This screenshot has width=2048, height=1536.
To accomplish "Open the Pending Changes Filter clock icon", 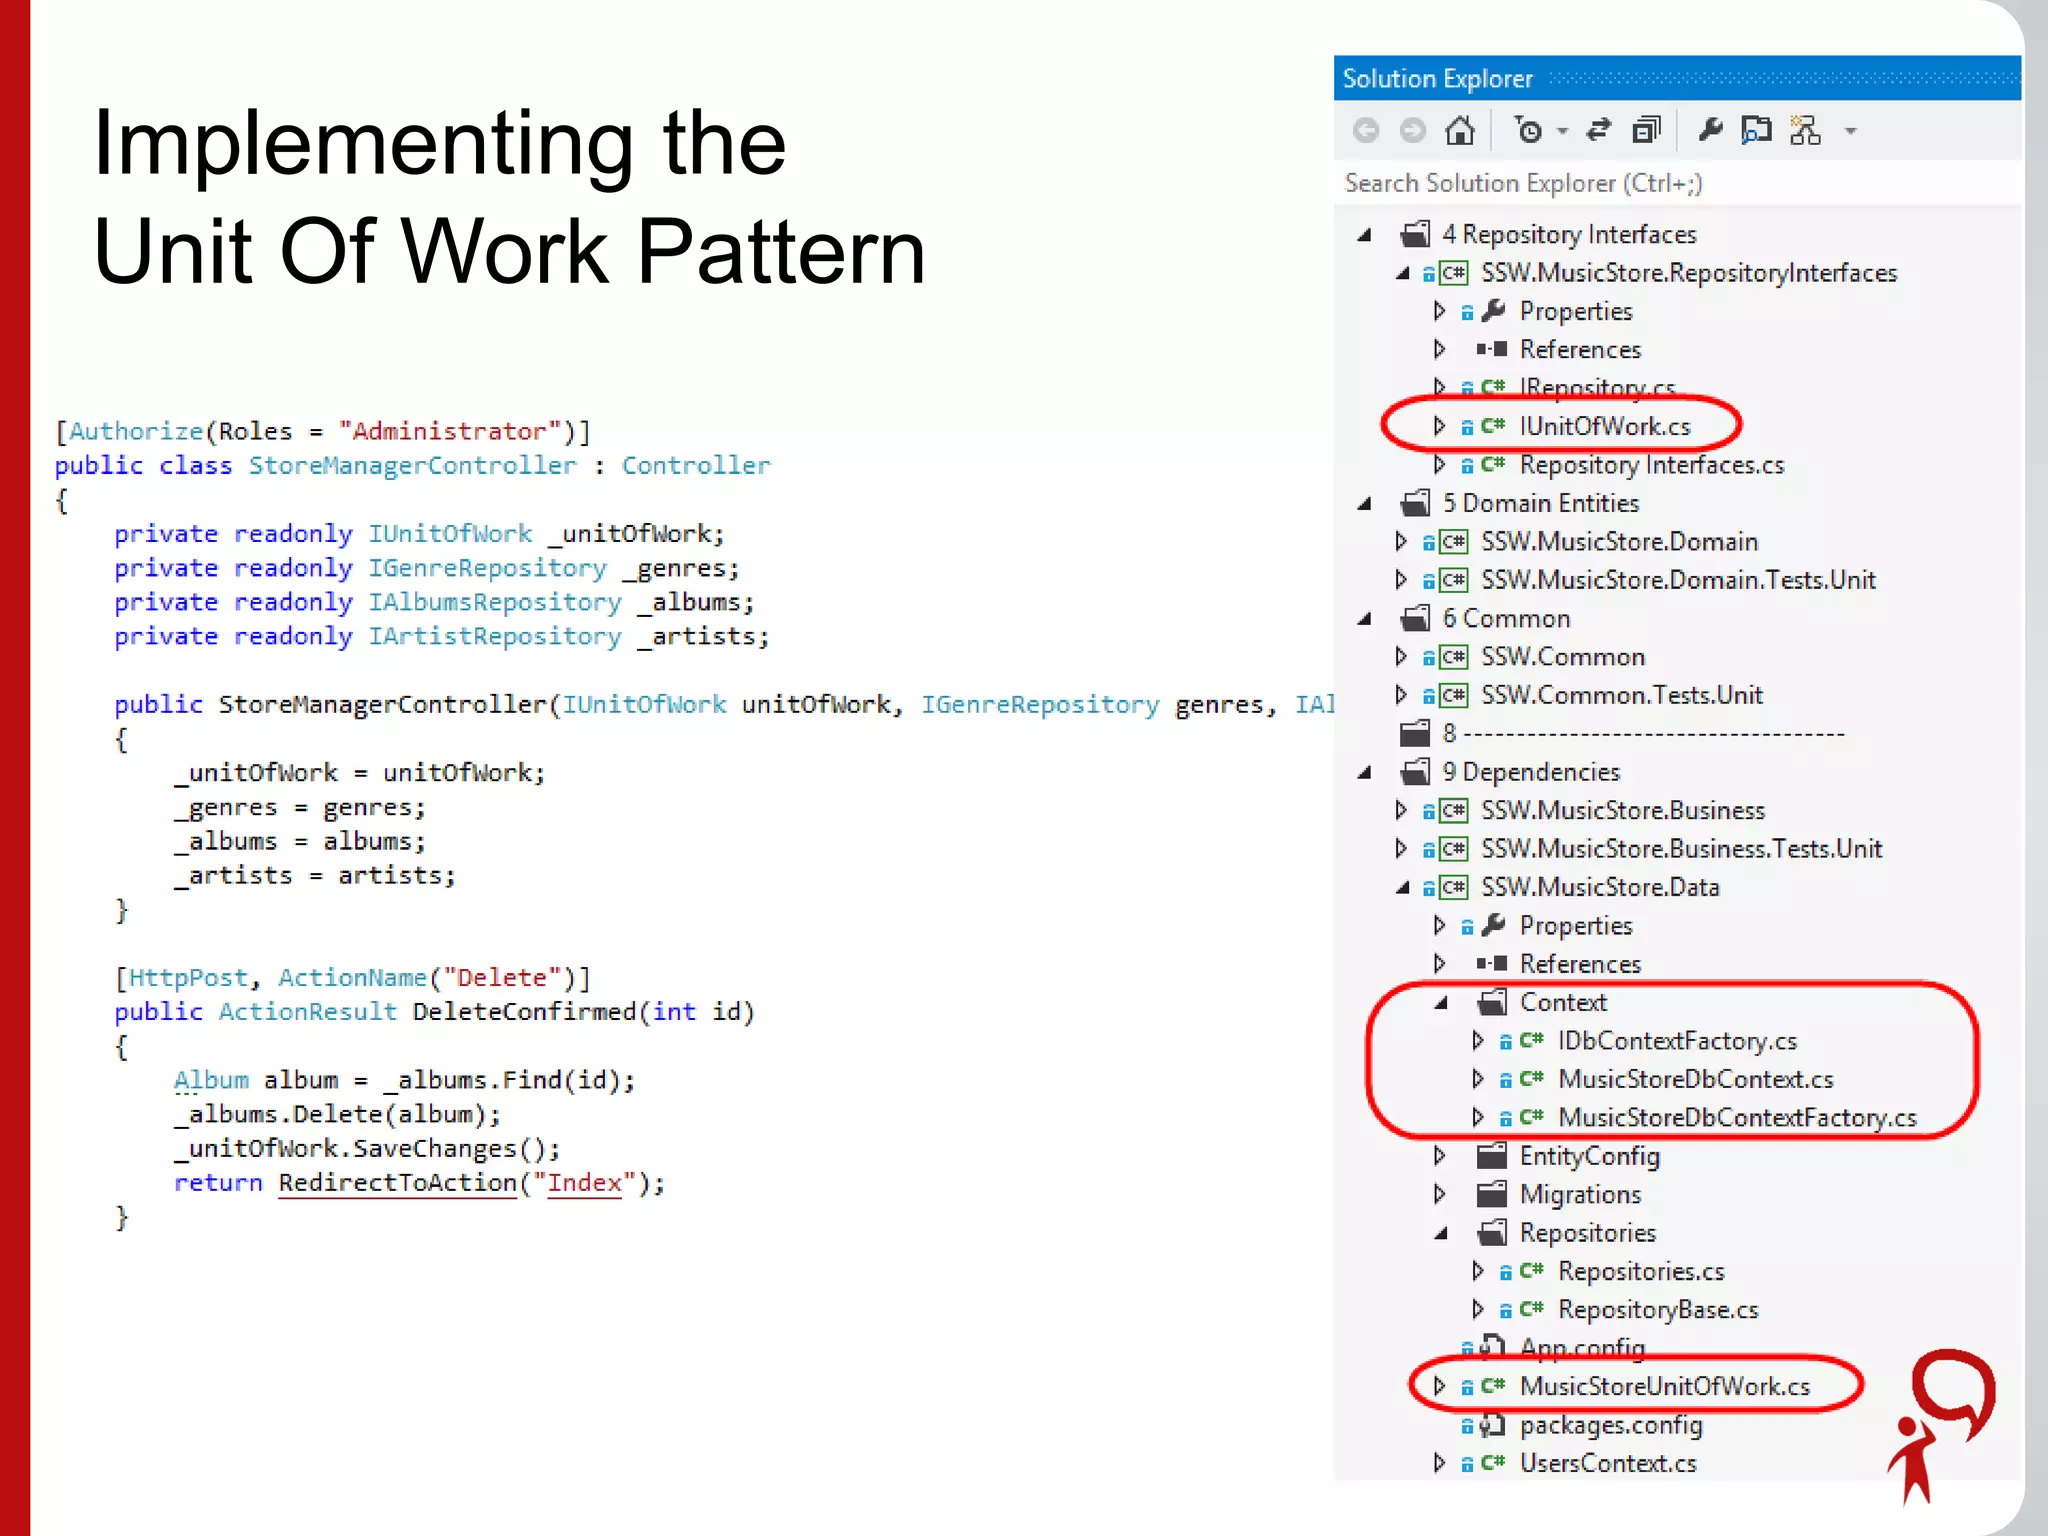I will [1528, 130].
